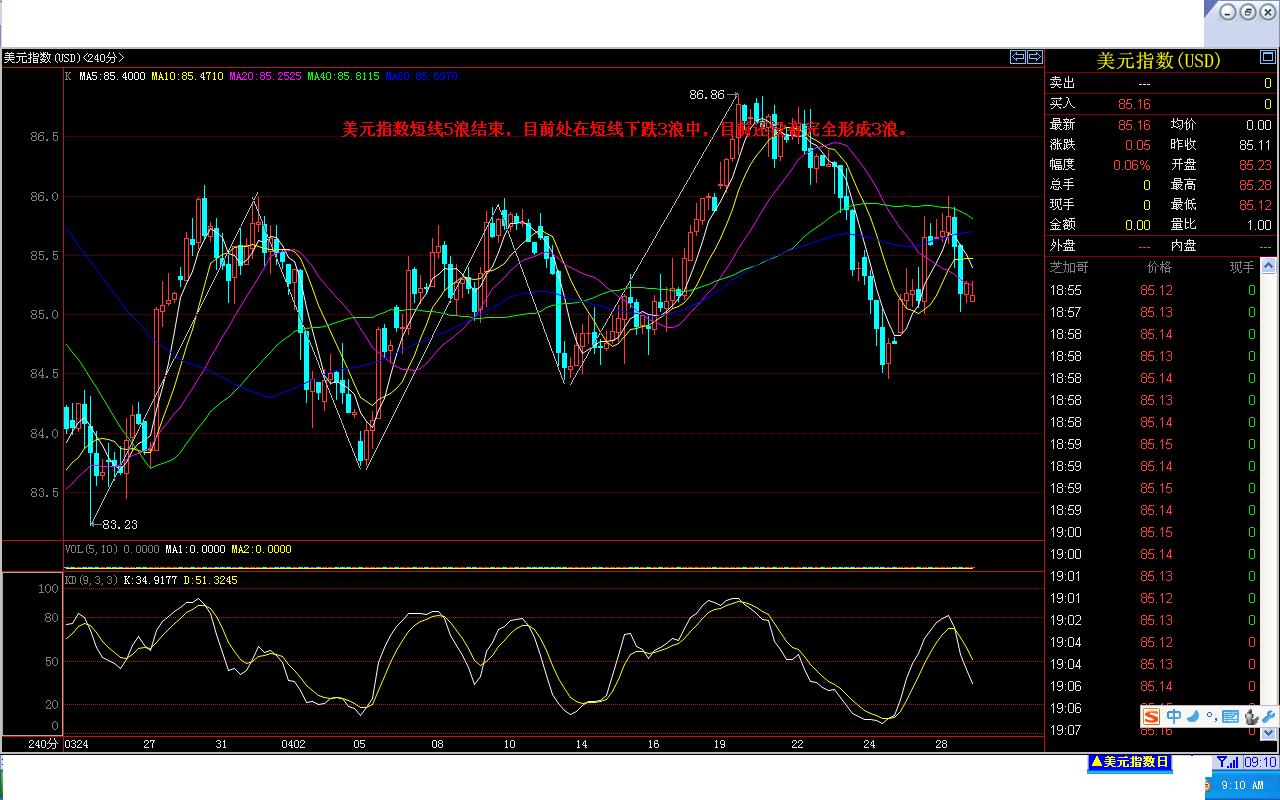The width and height of the screenshot is (1280, 800).
Task: Click the red annotation text on chart
Action: point(625,129)
